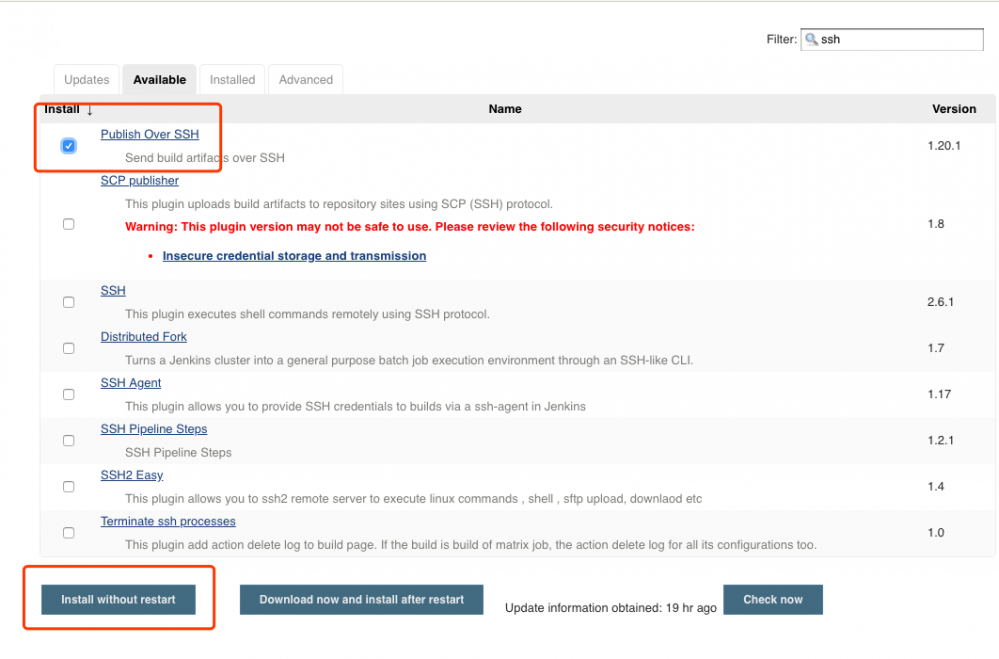Open the Advanced tab
The image size is (999, 659).
pos(305,79)
